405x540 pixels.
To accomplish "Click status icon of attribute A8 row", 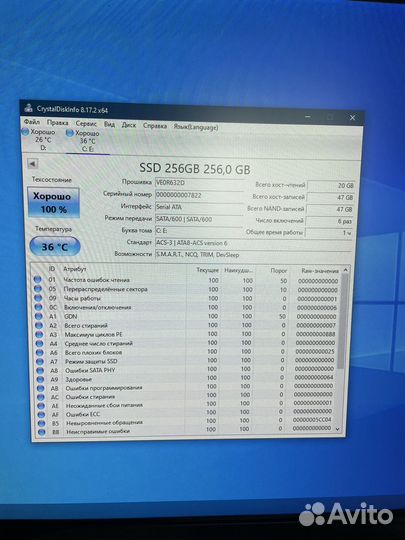I will click(40, 371).
